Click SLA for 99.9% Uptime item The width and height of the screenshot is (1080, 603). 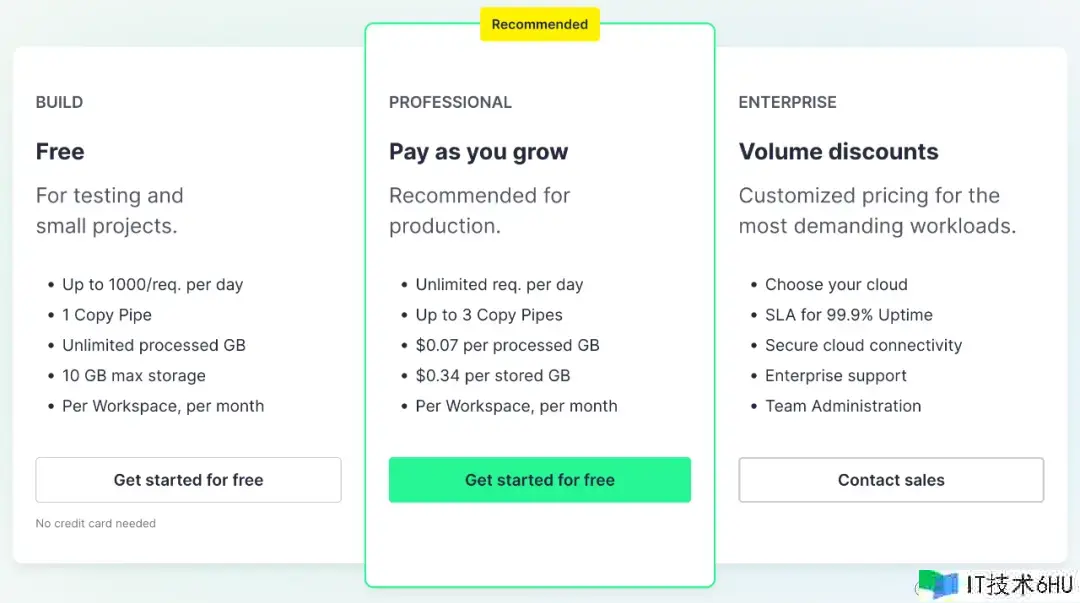pos(848,315)
